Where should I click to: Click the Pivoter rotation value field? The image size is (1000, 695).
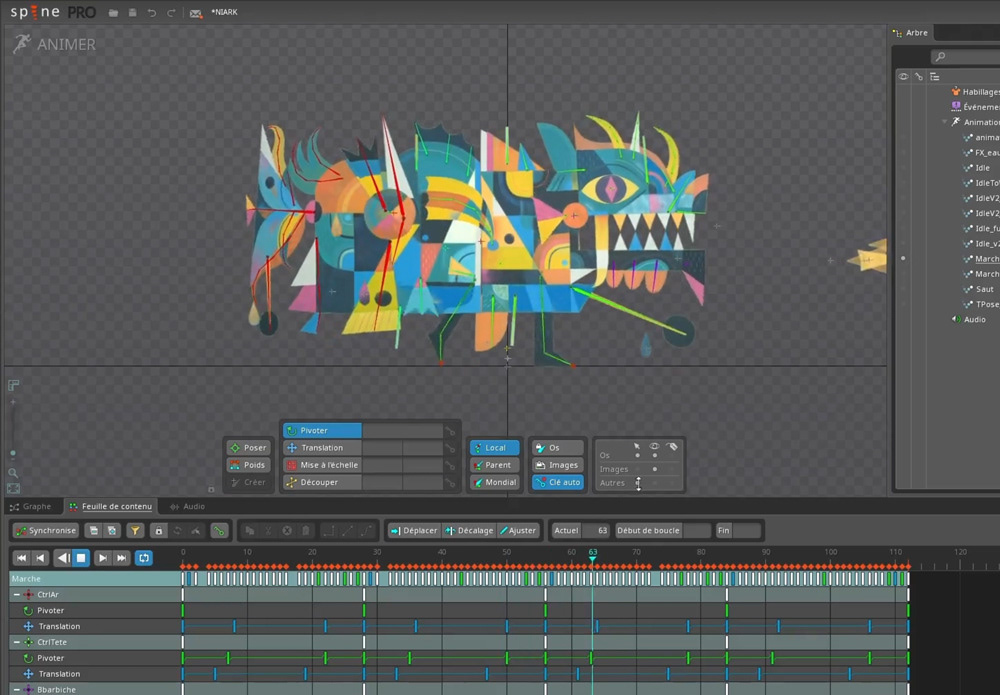point(402,430)
